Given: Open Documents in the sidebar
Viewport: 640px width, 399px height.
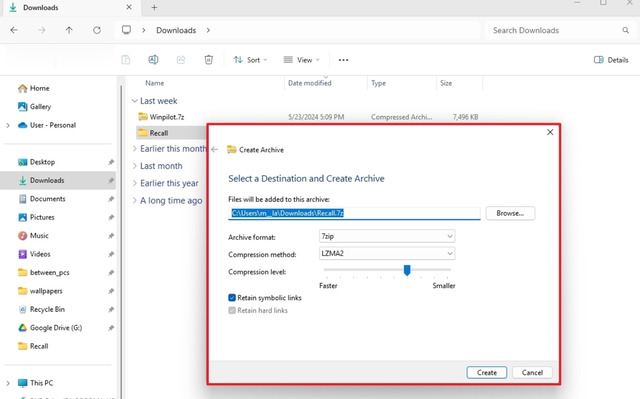Looking at the screenshot, I should pyautogui.click(x=47, y=199).
